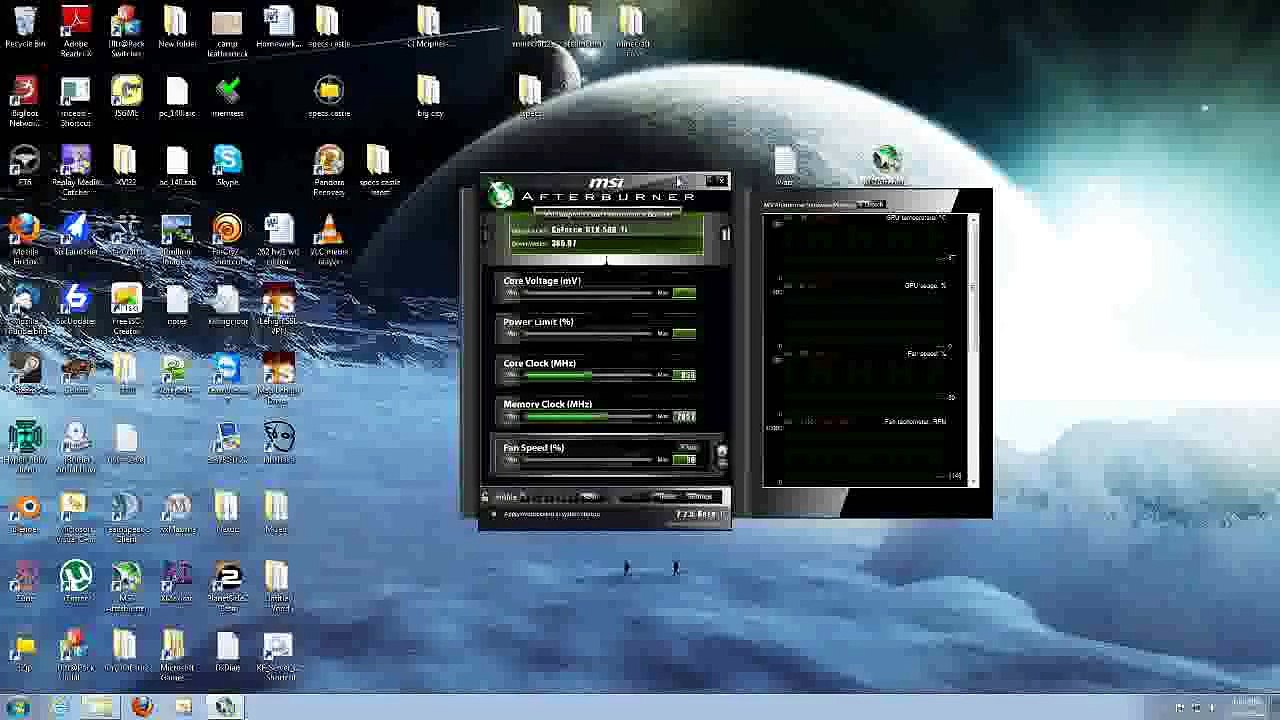1280x720 pixels.
Task: Open the Recycle Bin desktop icon
Action: 25,27
